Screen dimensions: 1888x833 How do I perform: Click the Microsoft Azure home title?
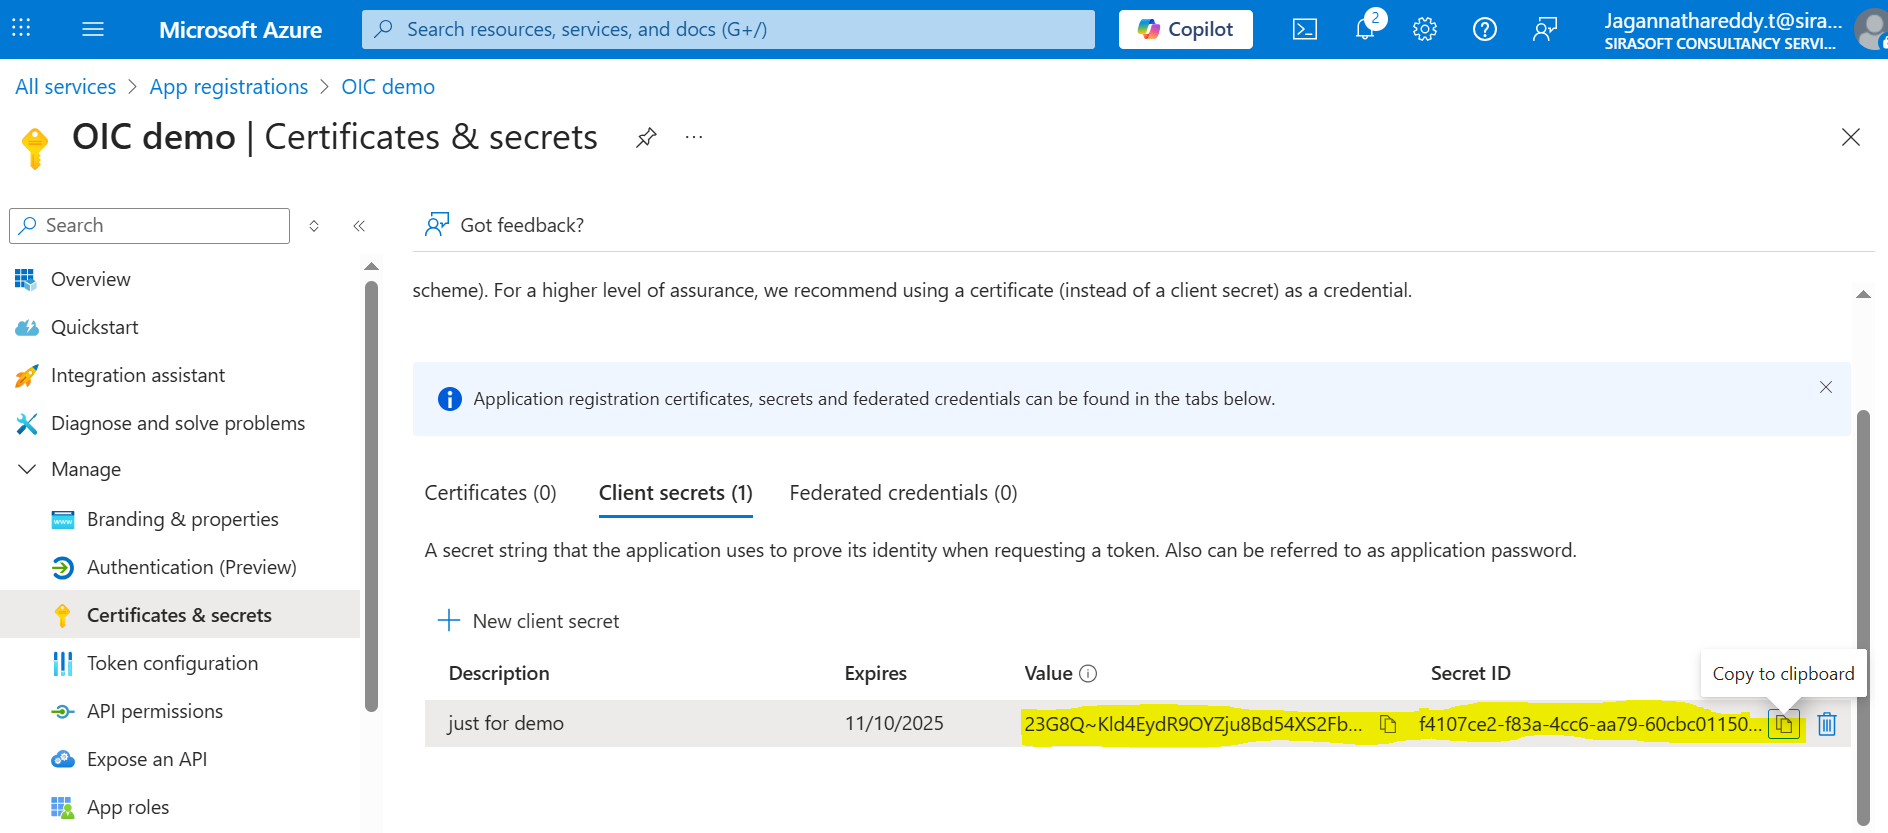[240, 30]
